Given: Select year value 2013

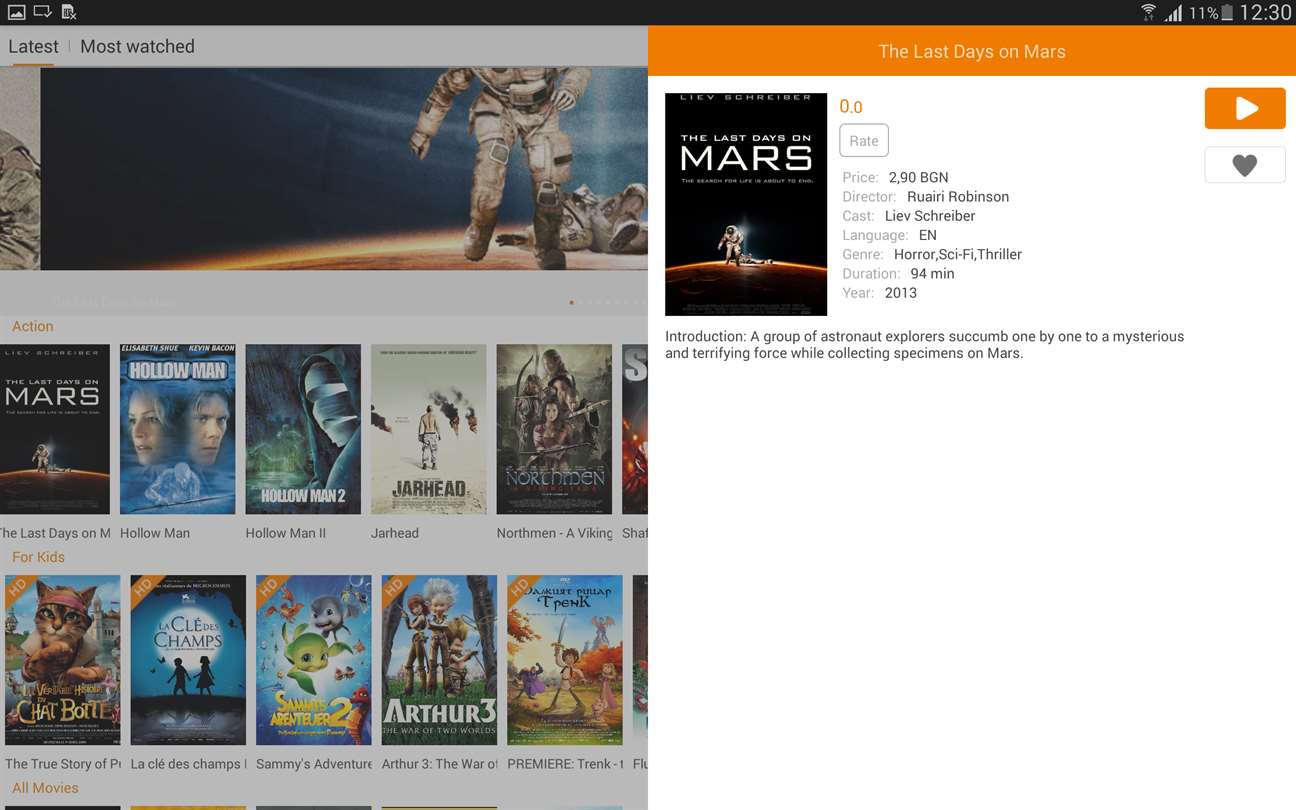Looking at the screenshot, I should [x=901, y=293].
